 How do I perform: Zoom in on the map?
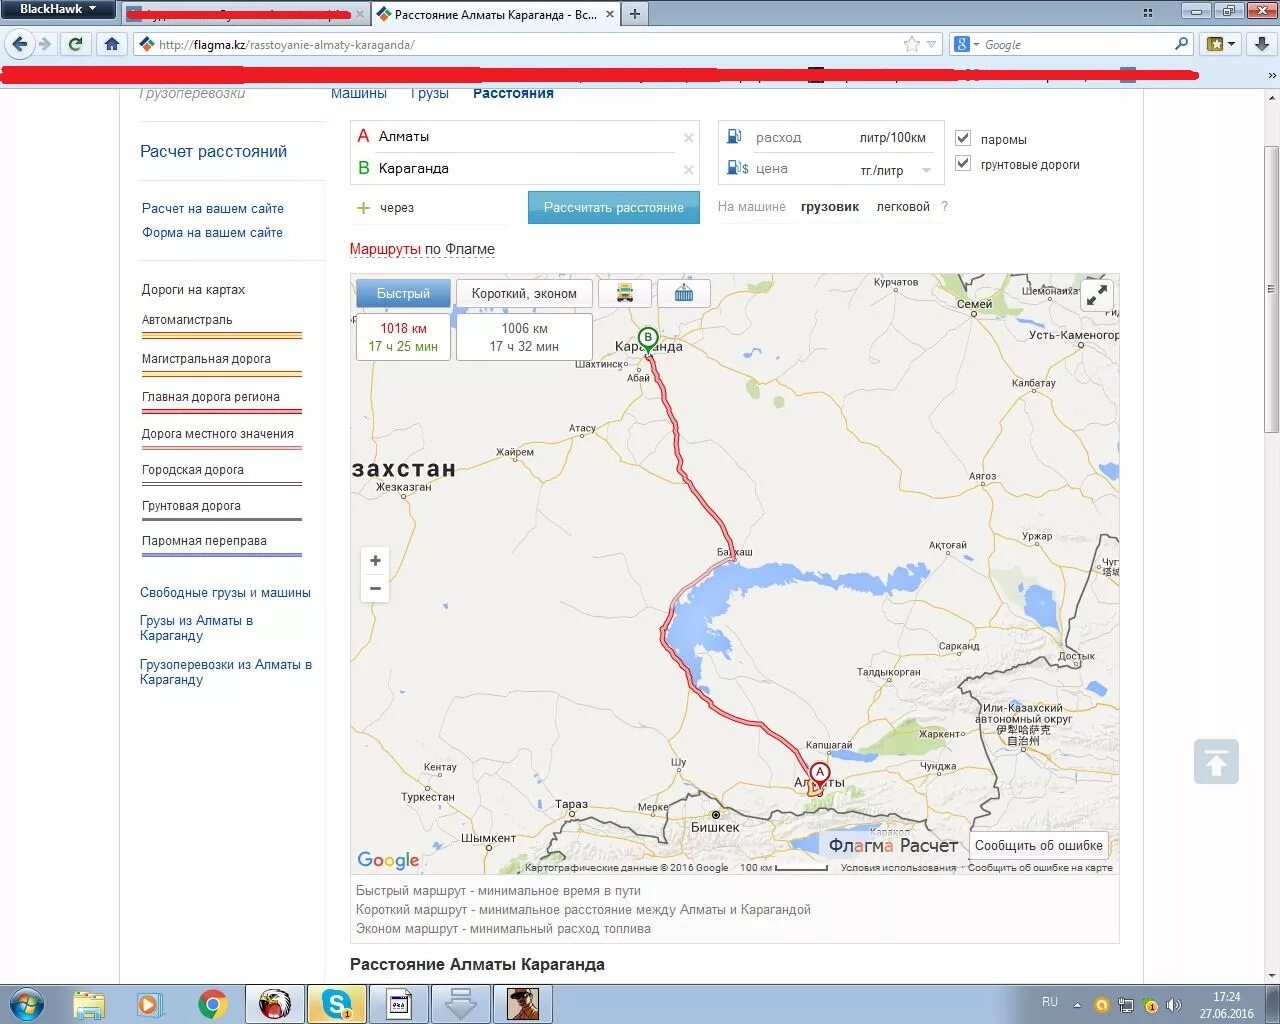click(375, 560)
